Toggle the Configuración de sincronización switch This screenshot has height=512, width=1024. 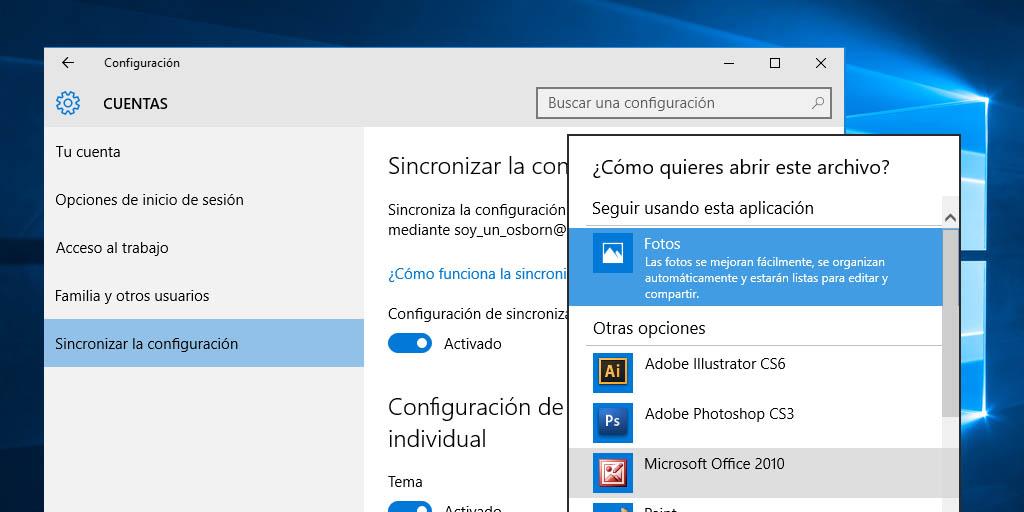(x=409, y=343)
